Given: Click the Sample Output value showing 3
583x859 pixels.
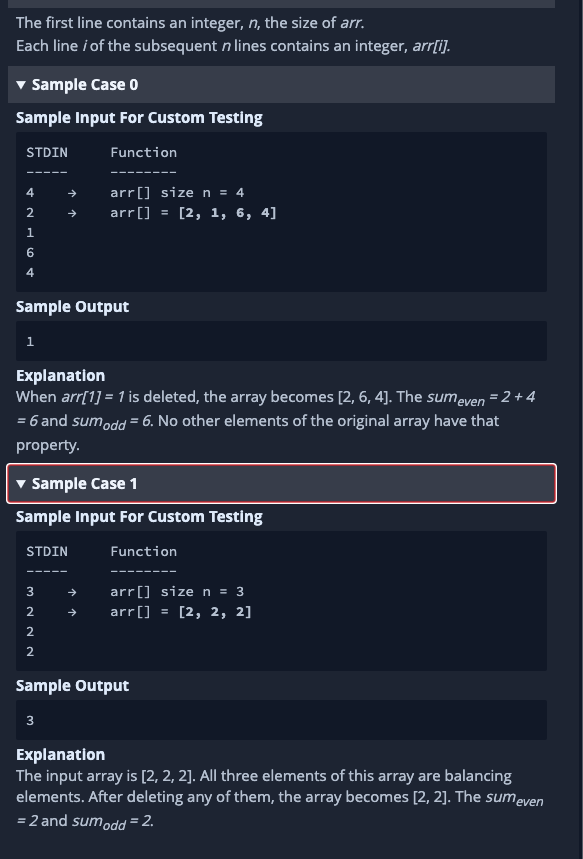Looking at the screenshot, I should tap(30, 719).
